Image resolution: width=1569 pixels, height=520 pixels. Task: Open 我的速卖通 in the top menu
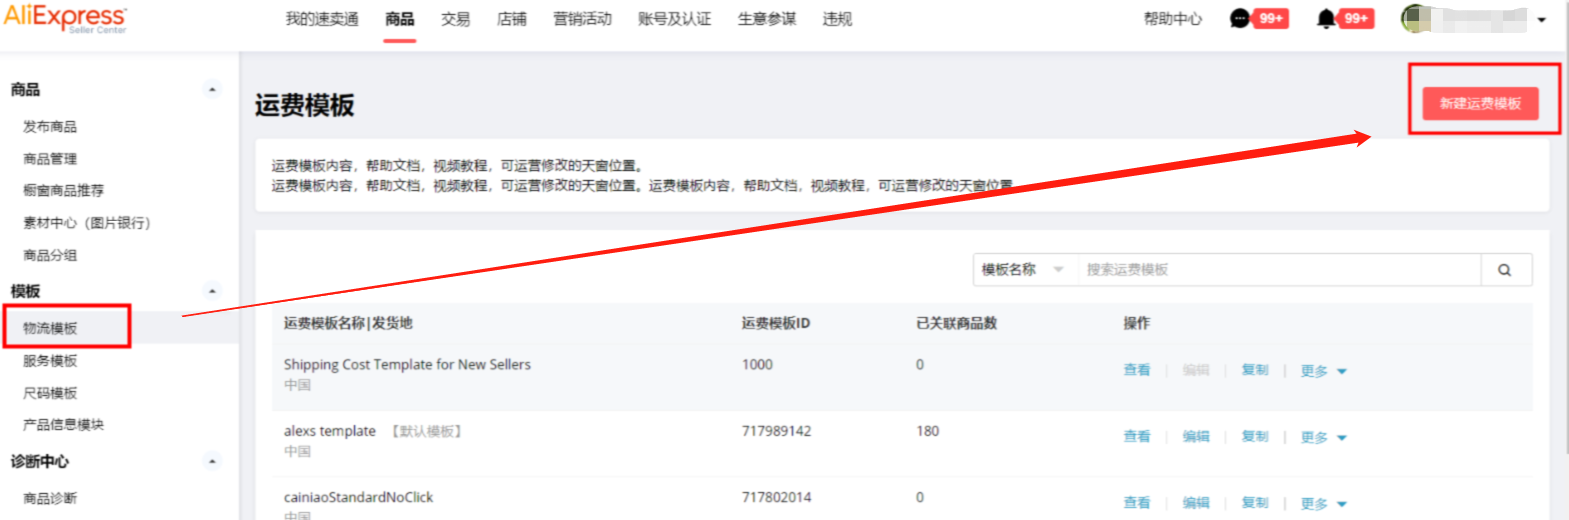[322, 19]
